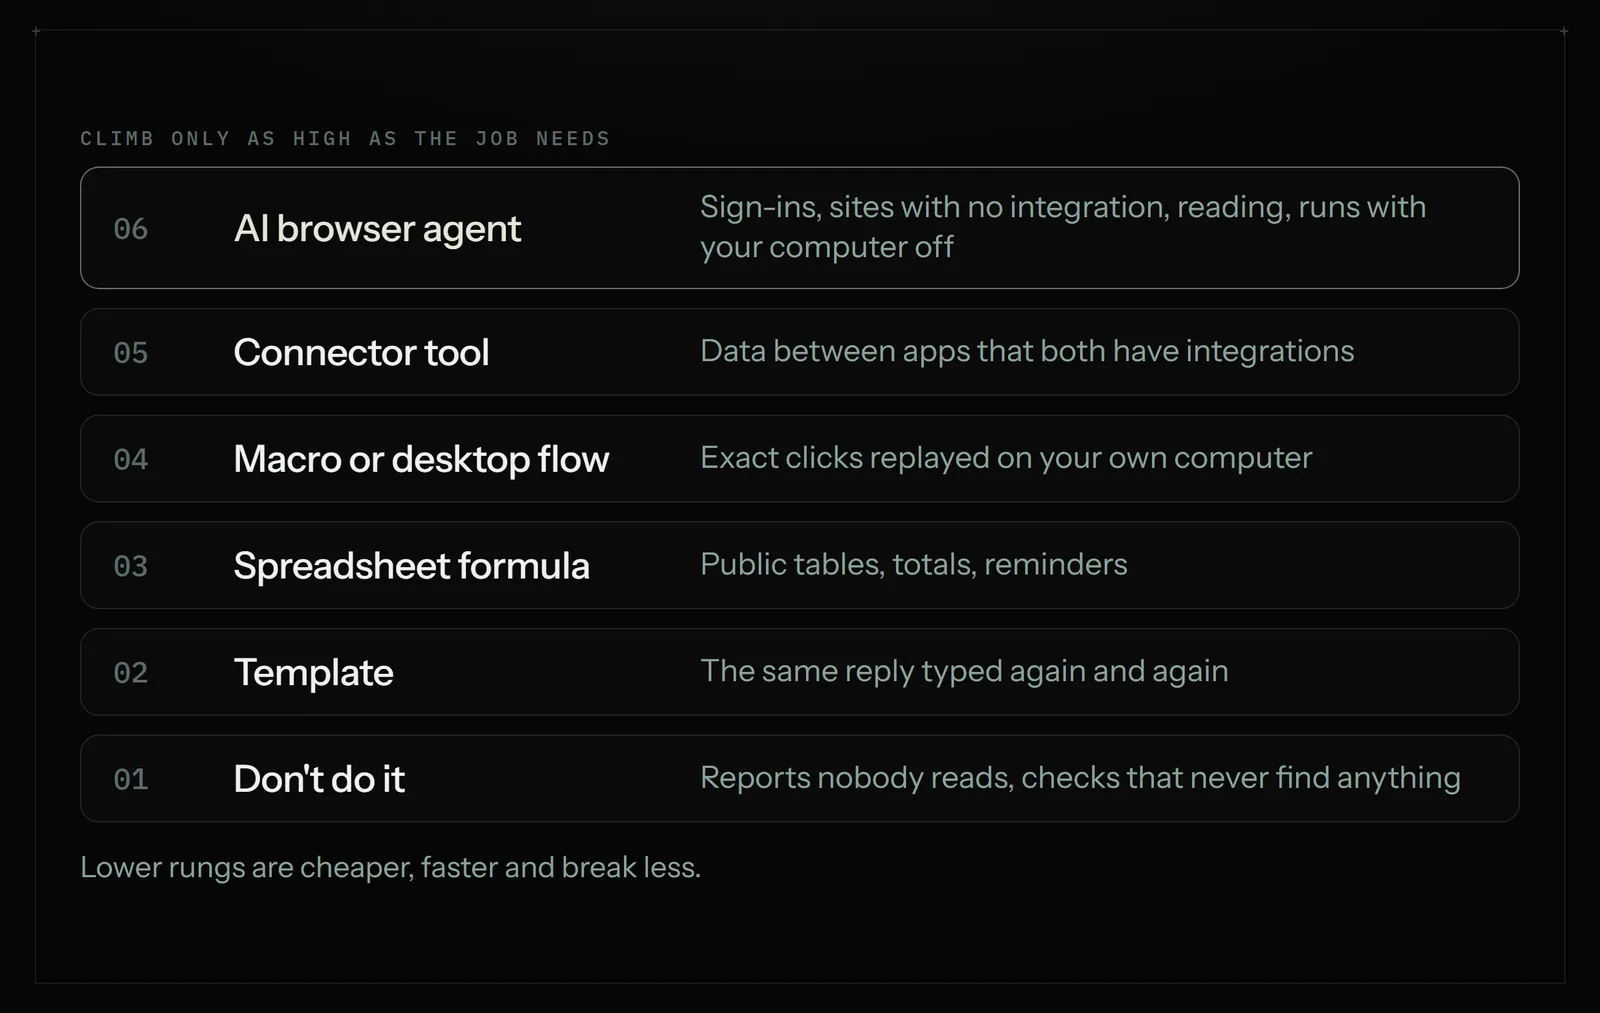Click 'Public tables, totals, reminders' text
The width and height of the screenshot is (1600, 1013).
tap(914, 564)
